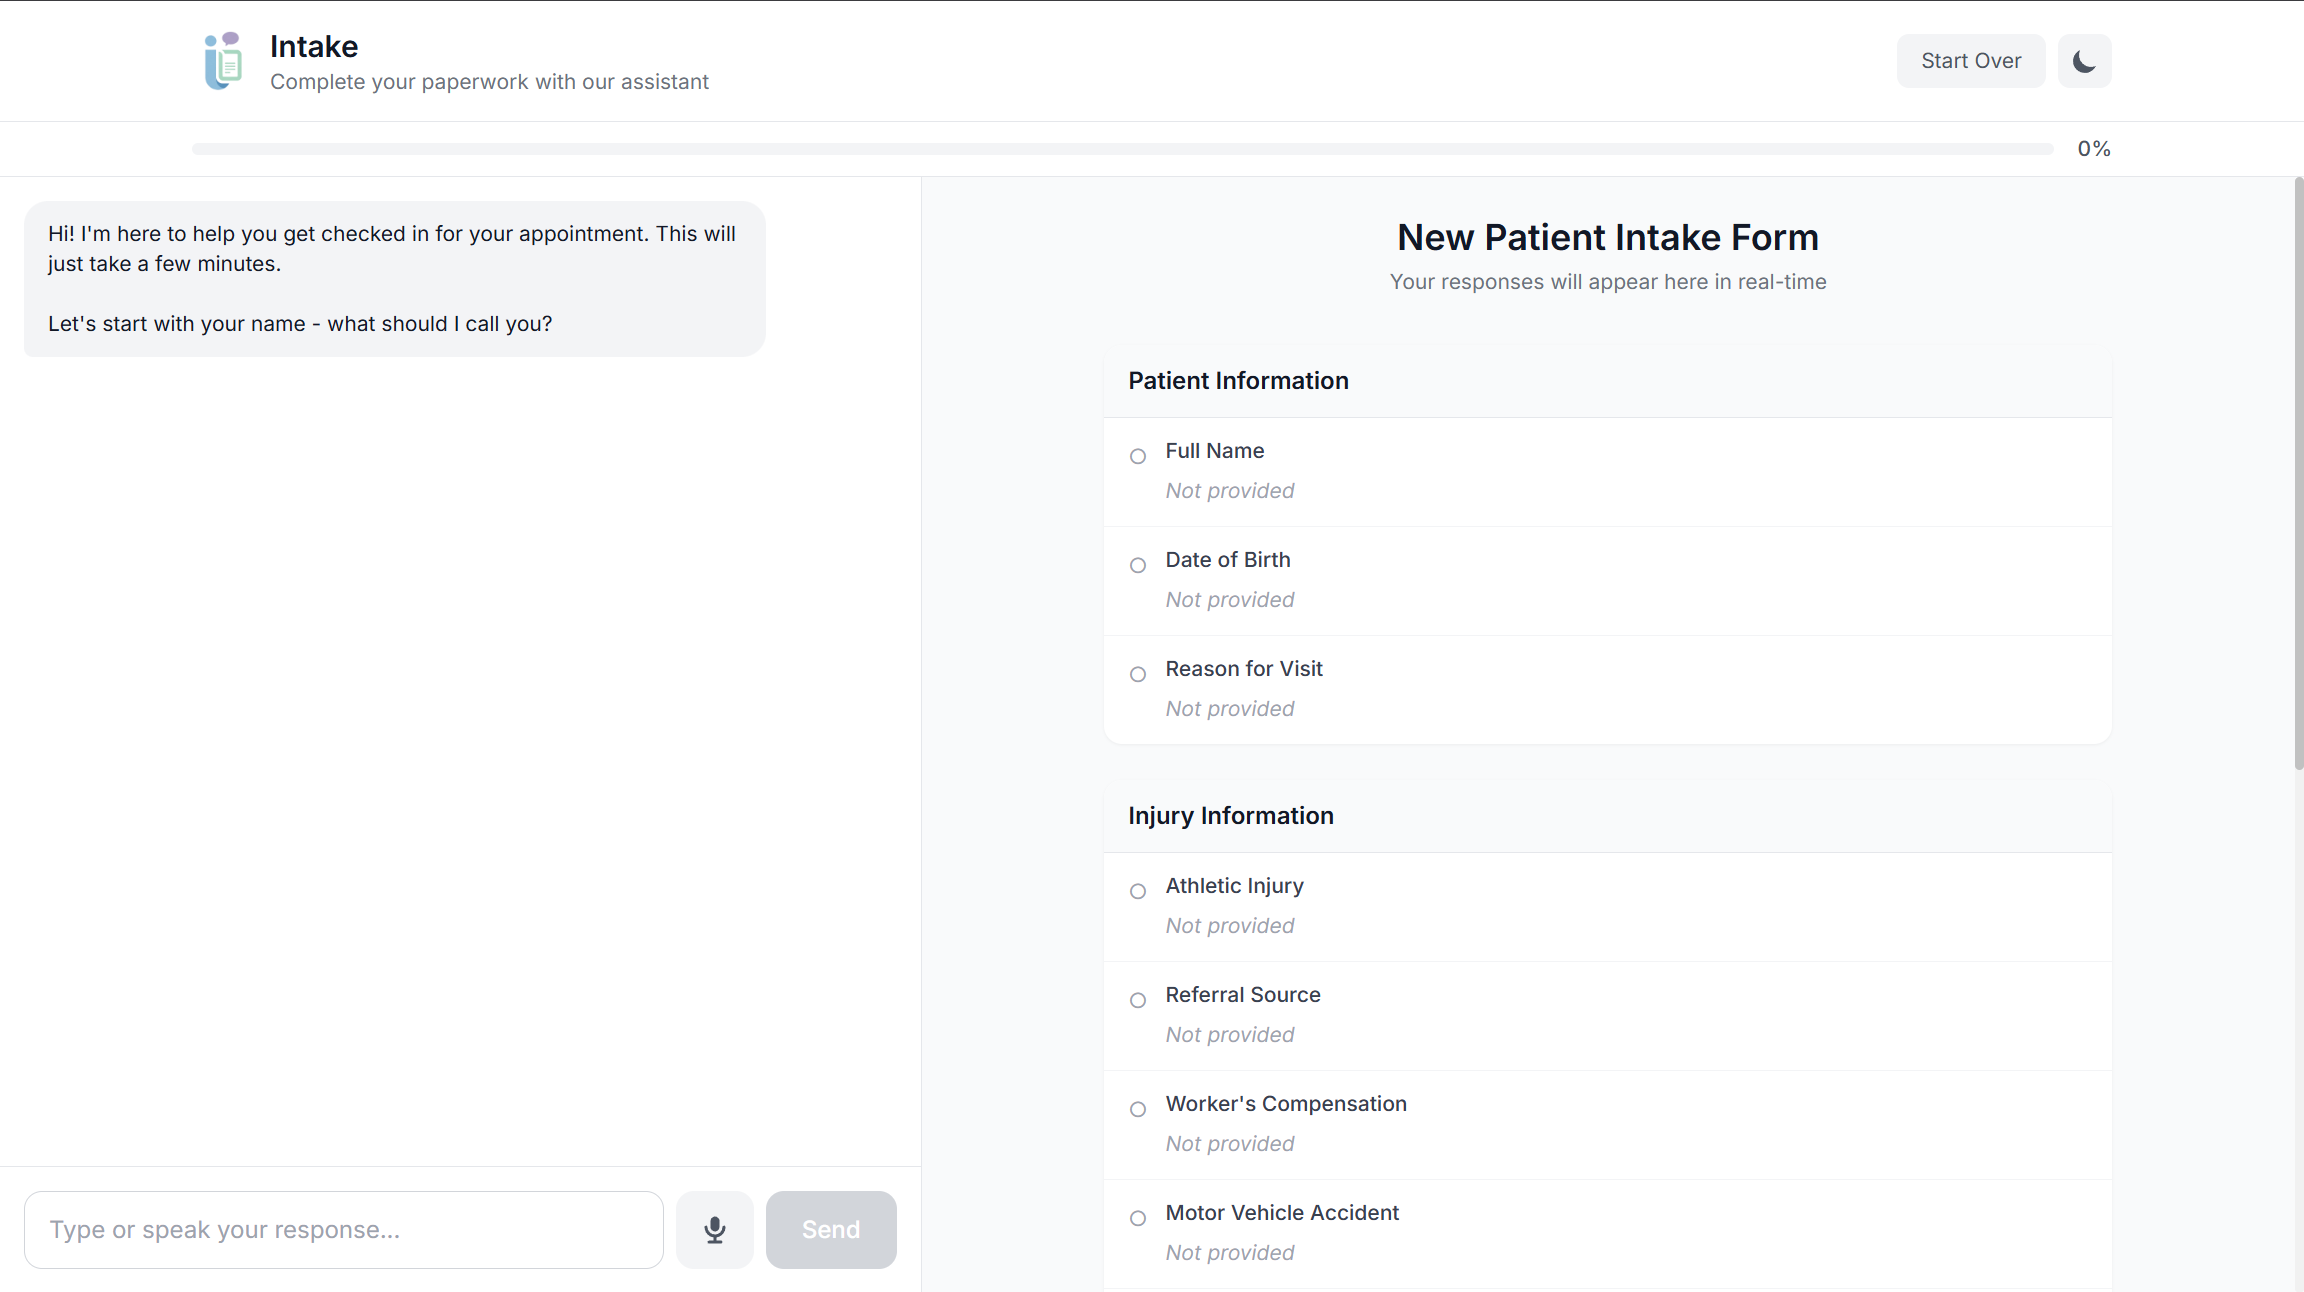Click the Full Name status circle

click(x=1138, y=457)
